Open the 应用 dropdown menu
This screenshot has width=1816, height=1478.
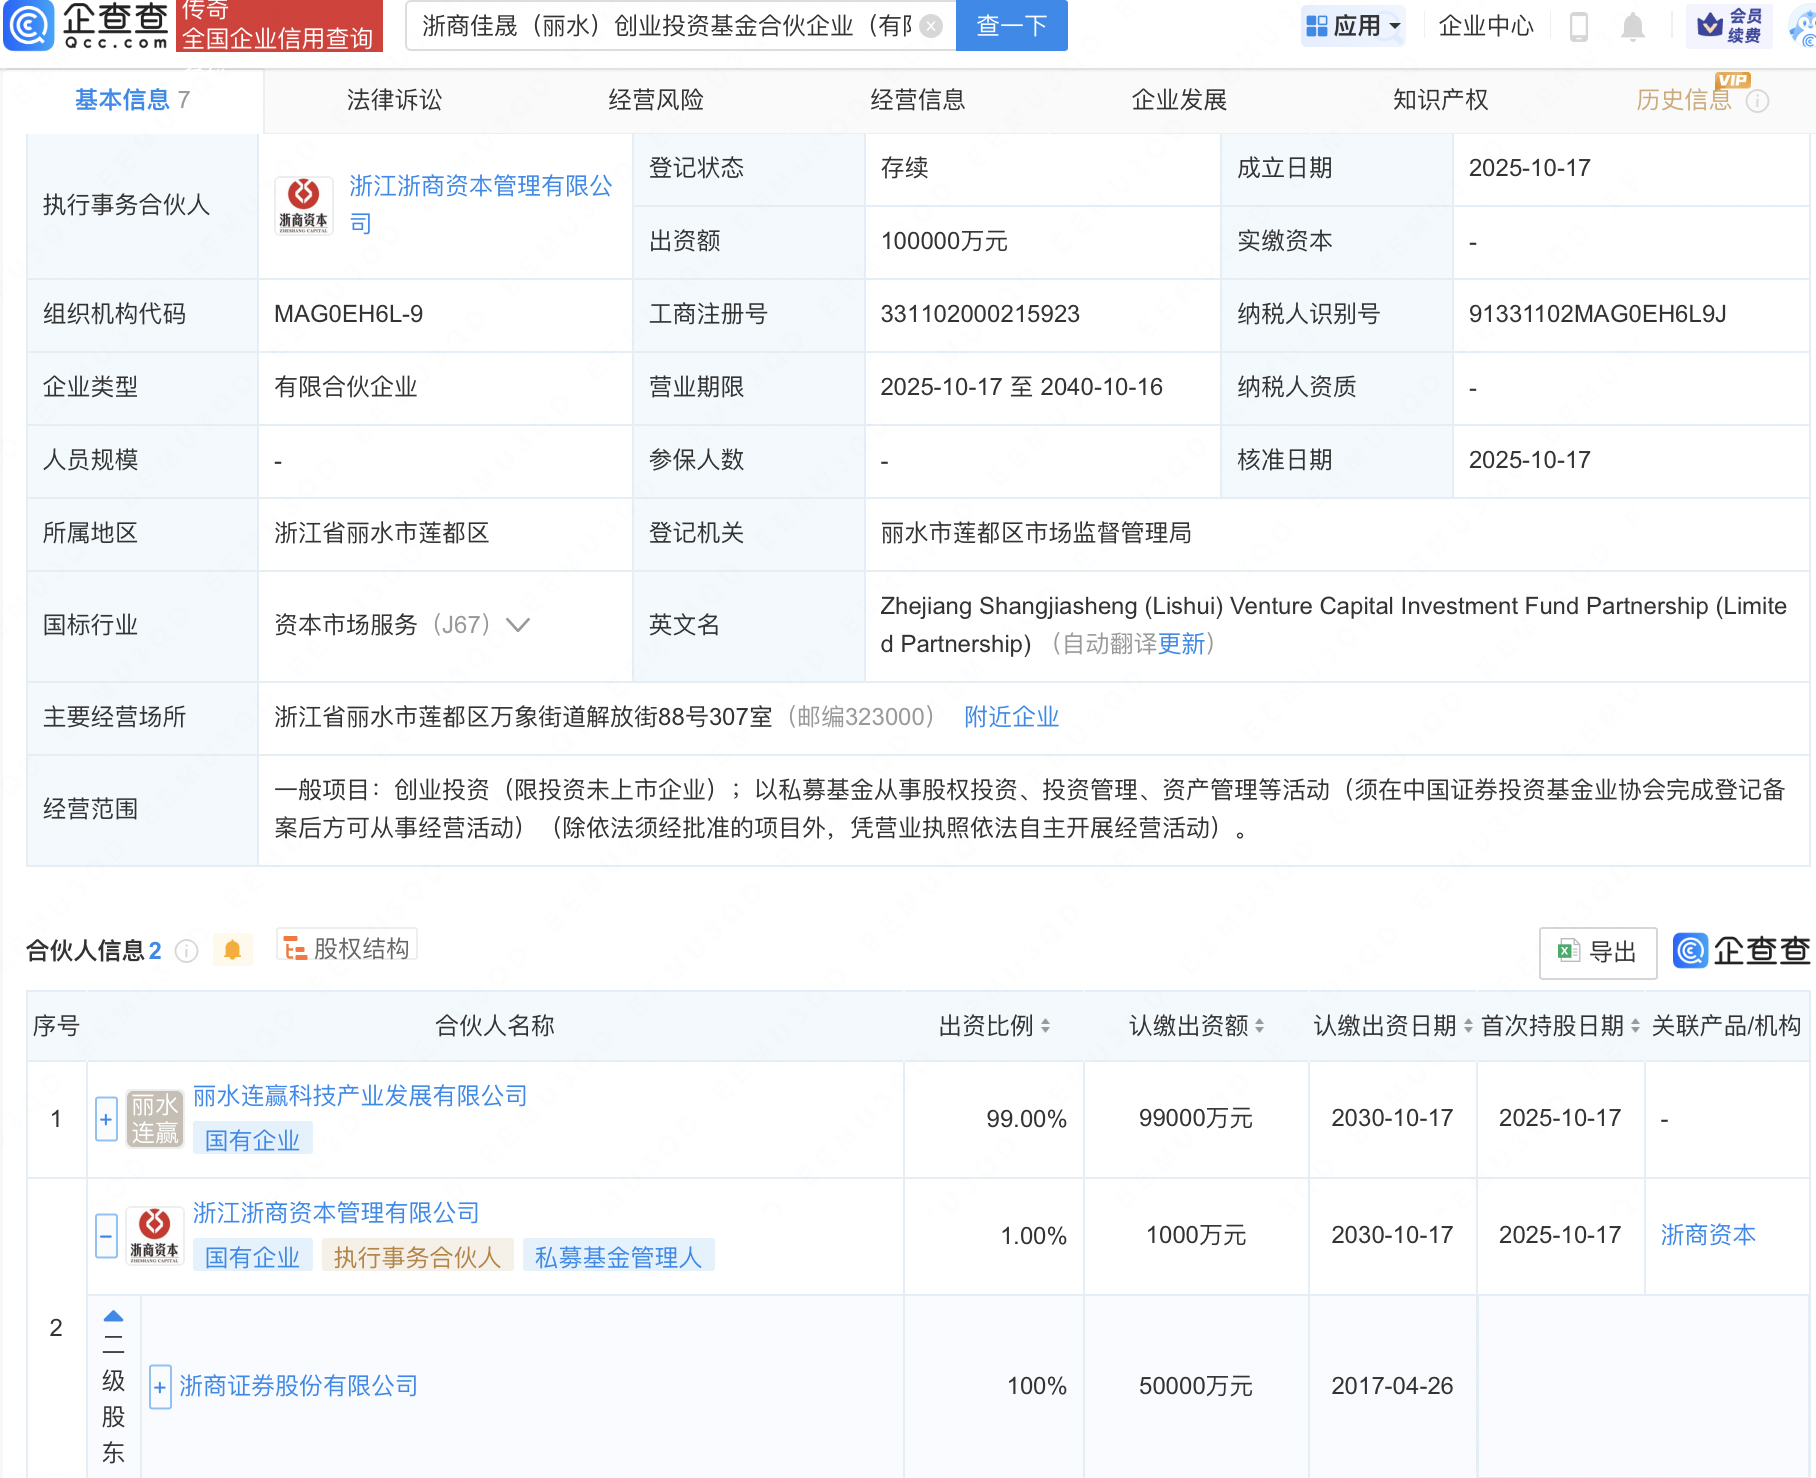click(x=1354, y=26)
